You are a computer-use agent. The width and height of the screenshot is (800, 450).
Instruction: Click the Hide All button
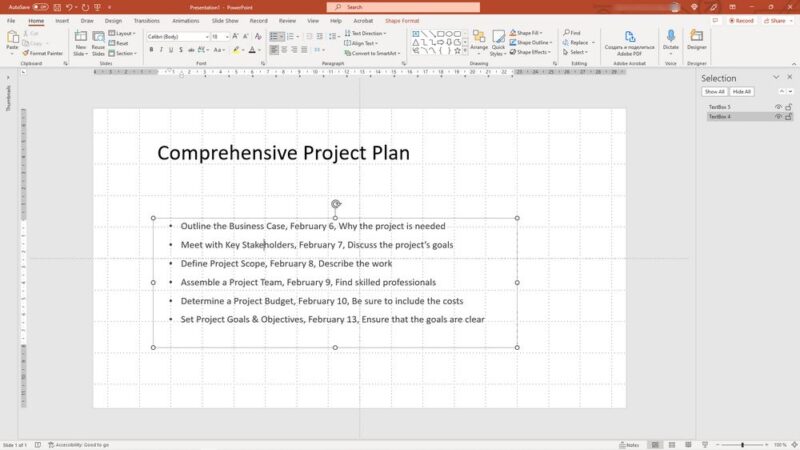tap(741, 91)
